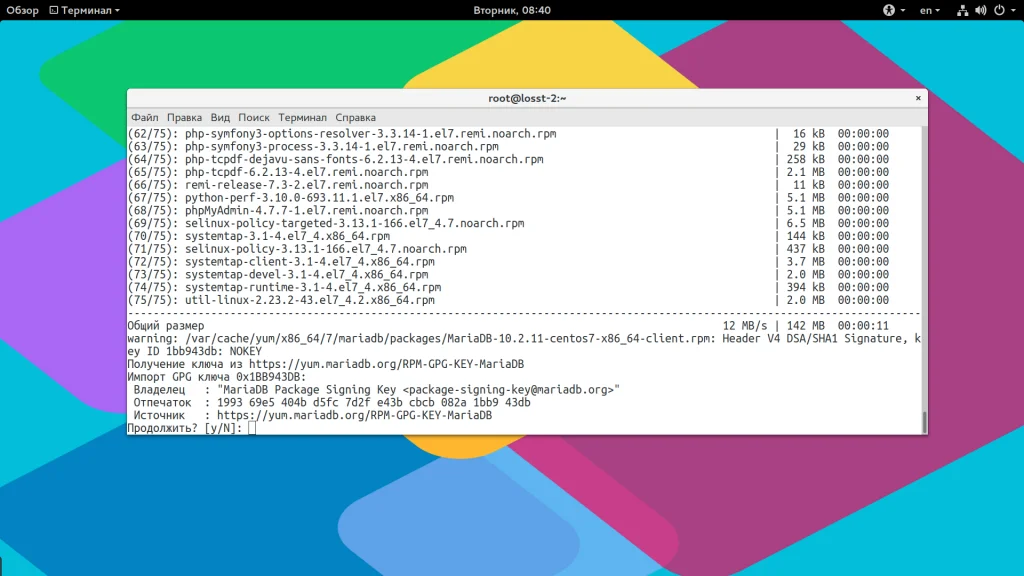Image resolution: width=1024 pixels, height=576 pixels.
Task: Click the terminal scrollbar thumb
Action: [x=924, y=422]
